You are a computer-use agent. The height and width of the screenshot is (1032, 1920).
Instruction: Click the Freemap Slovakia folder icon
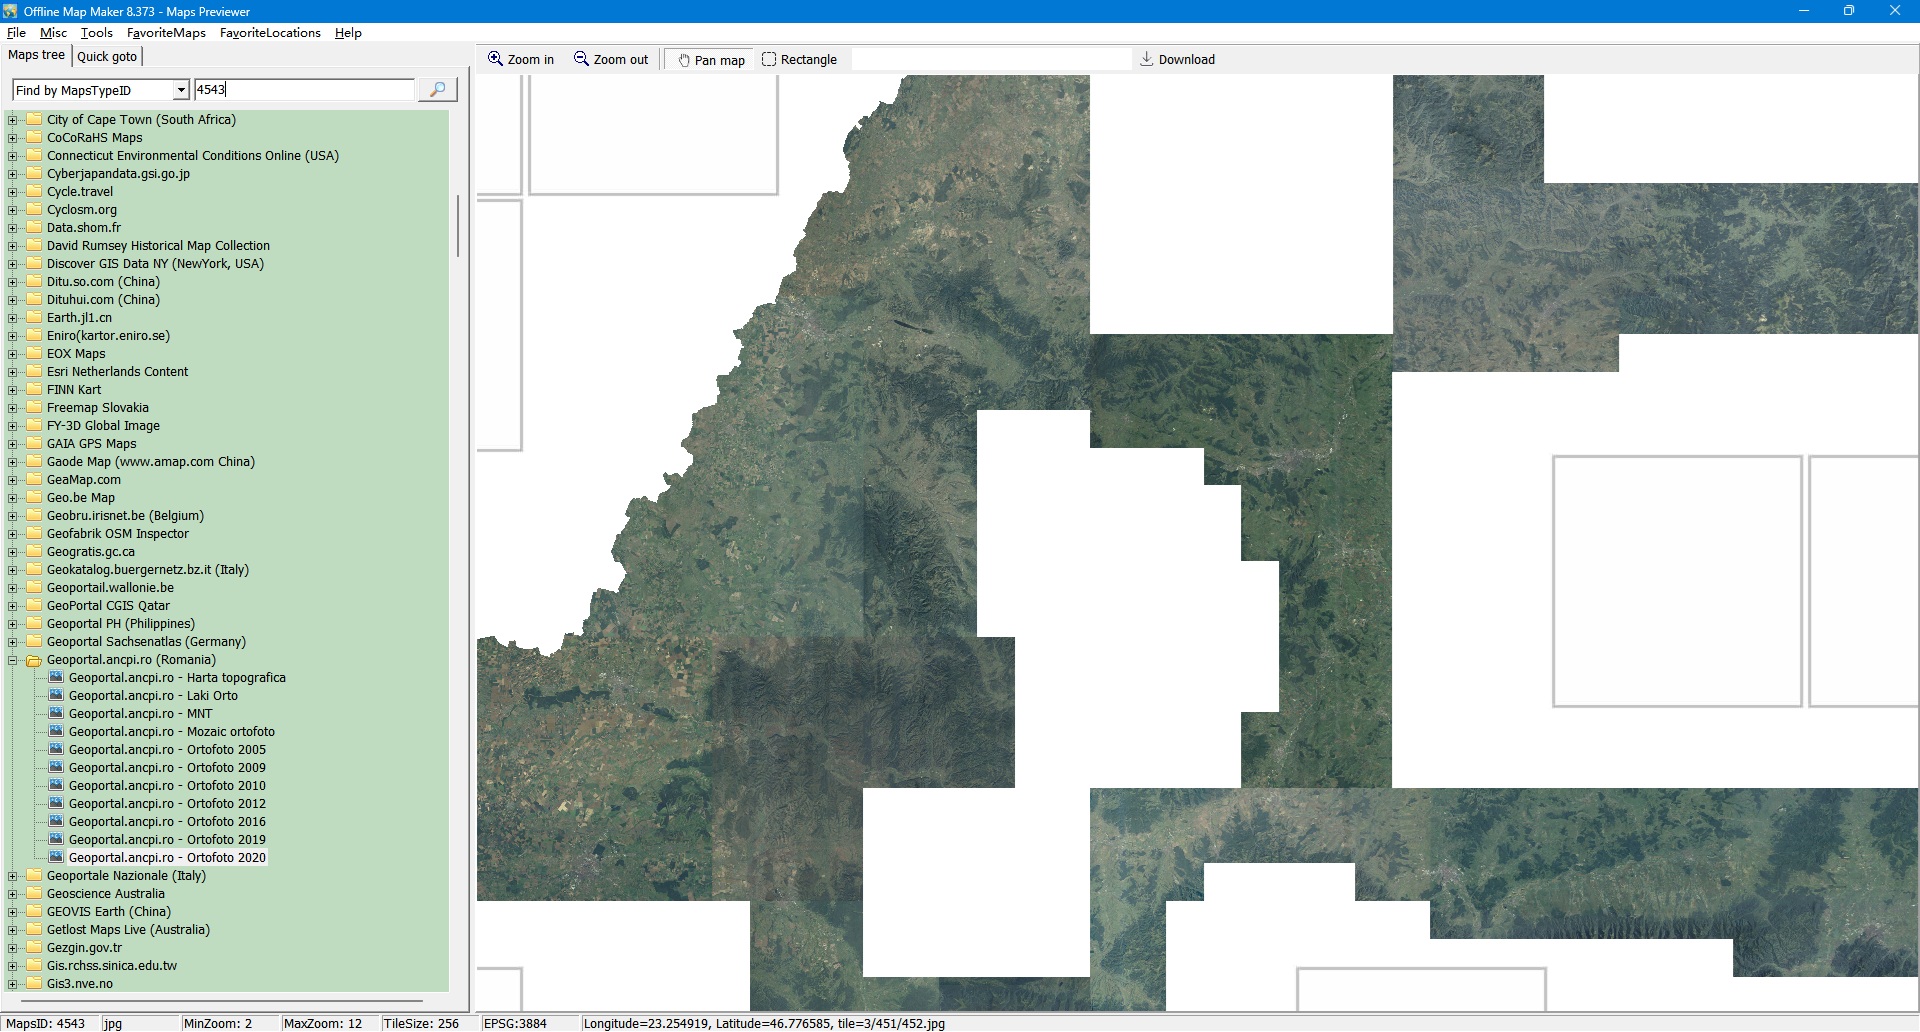[x=34, y=408]
